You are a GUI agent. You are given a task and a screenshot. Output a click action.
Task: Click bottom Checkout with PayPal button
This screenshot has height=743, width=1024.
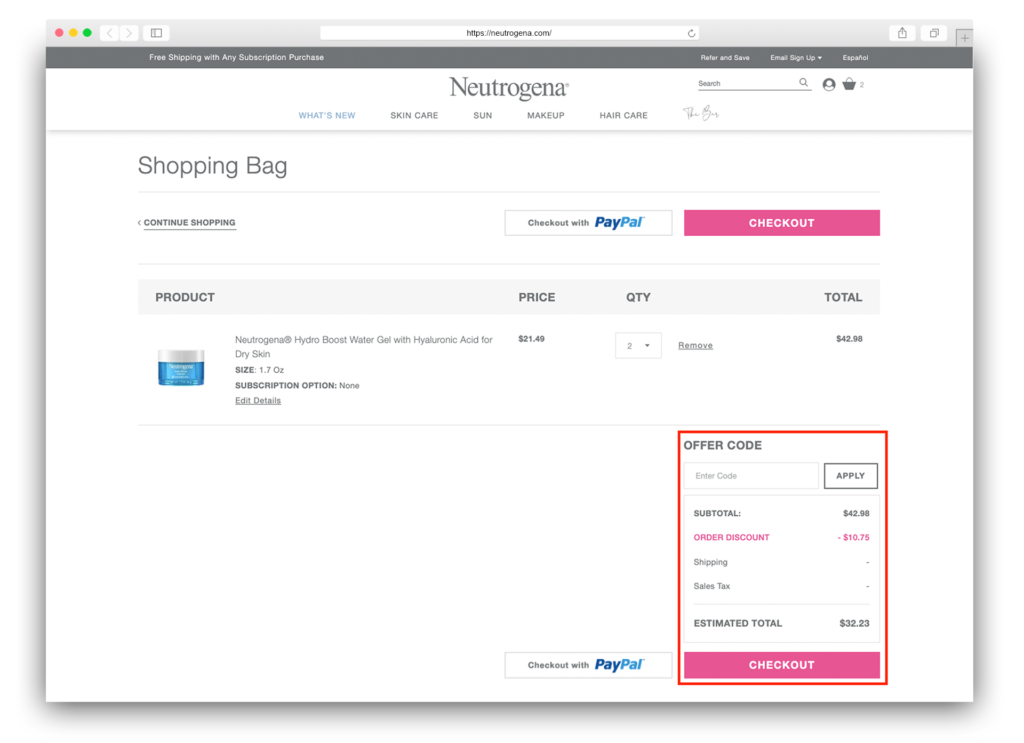click(x=588, y=665)
